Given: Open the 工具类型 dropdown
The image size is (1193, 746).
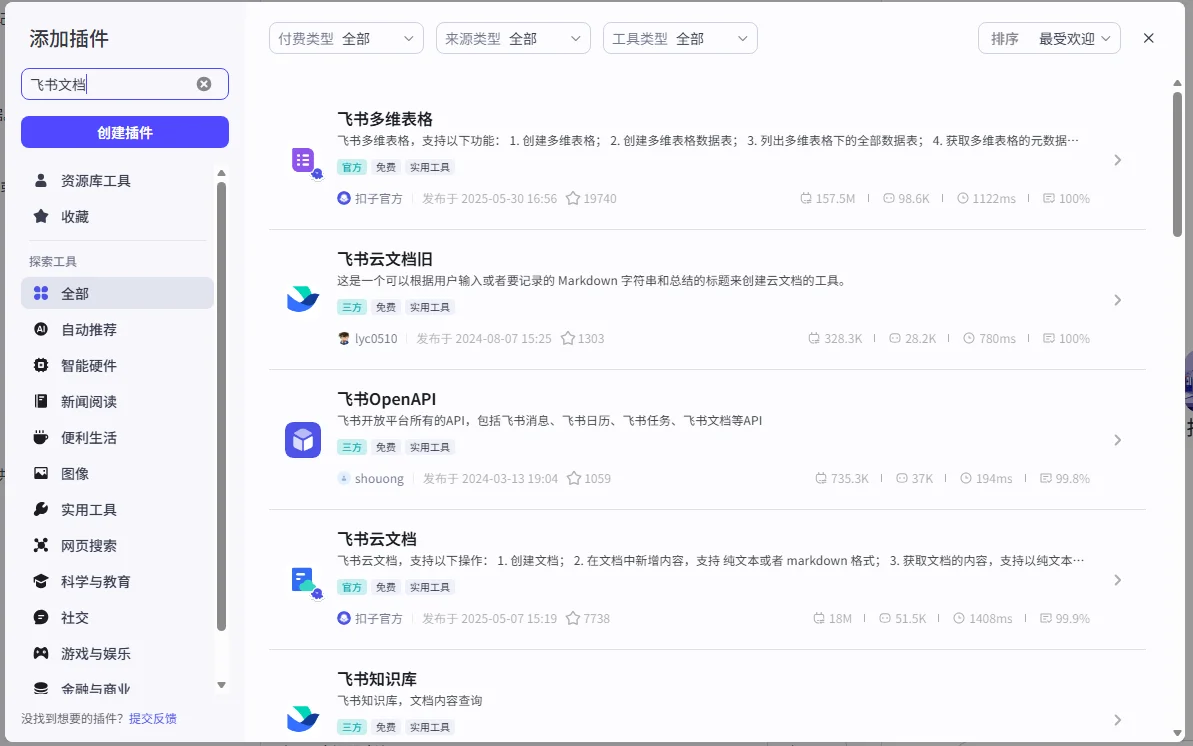Looking at the screenshot, I should pyautogui.click(x=680, y=38).
